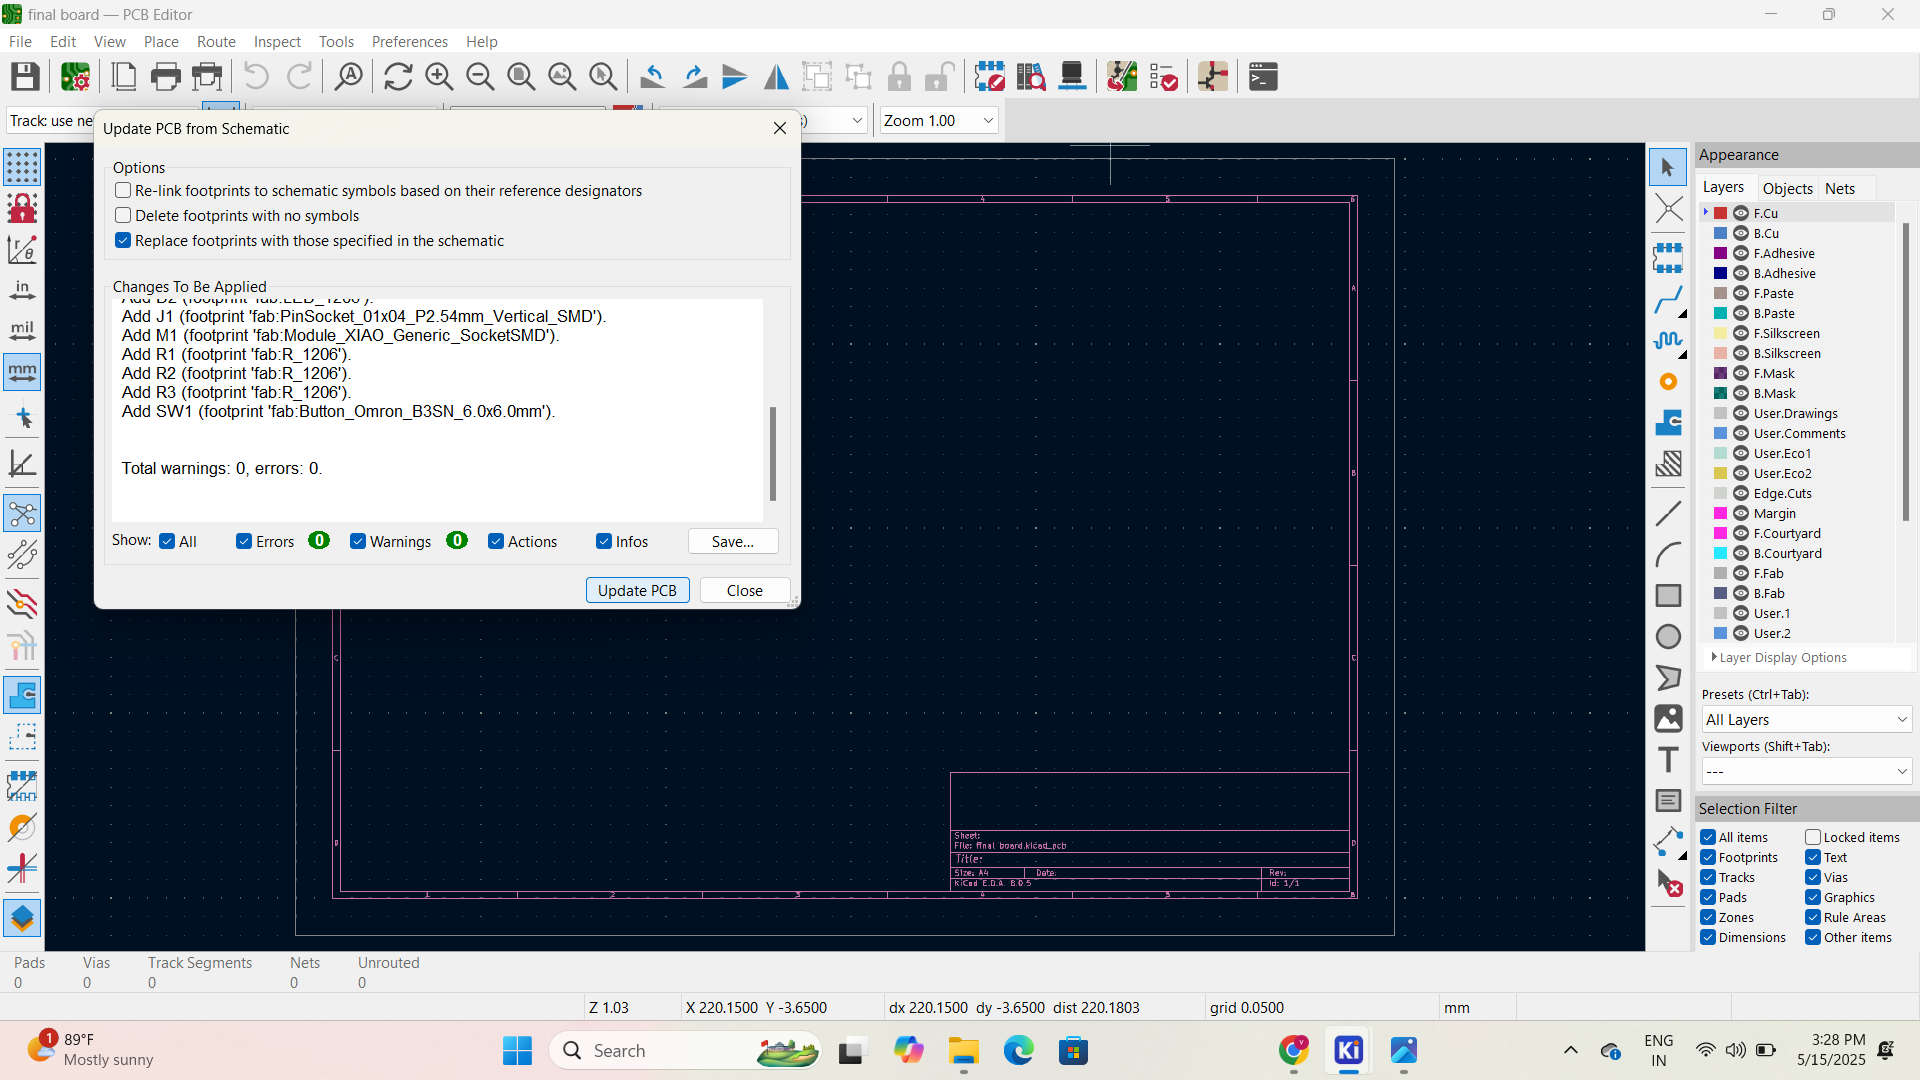
Task: Open Board Setup icon
Action: pyautogui.click(x=76, y=77)
